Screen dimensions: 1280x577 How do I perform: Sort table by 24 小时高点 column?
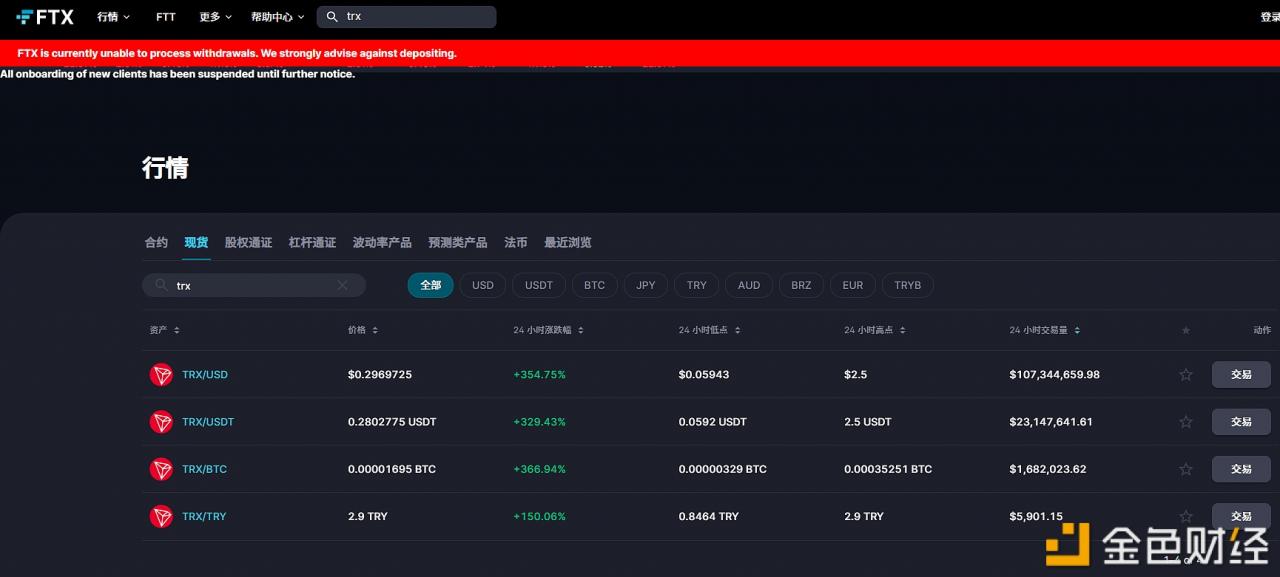875,330
